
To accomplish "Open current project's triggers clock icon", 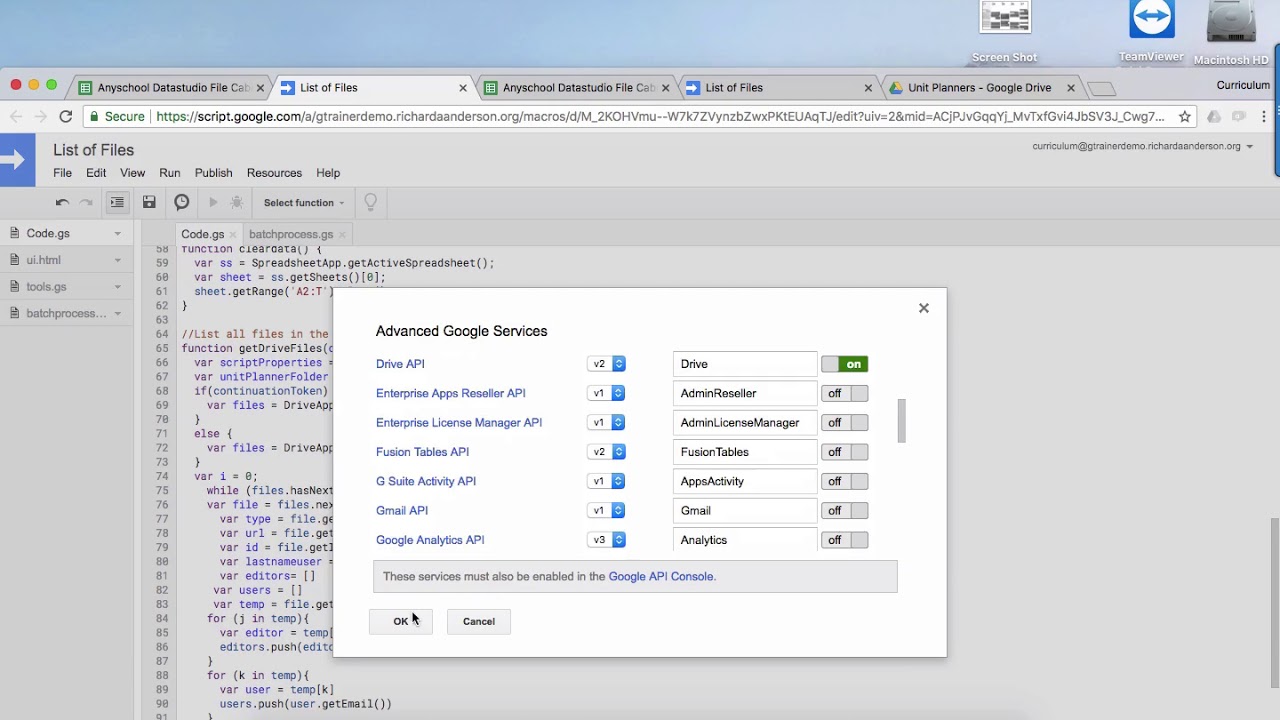I will 181,202.
